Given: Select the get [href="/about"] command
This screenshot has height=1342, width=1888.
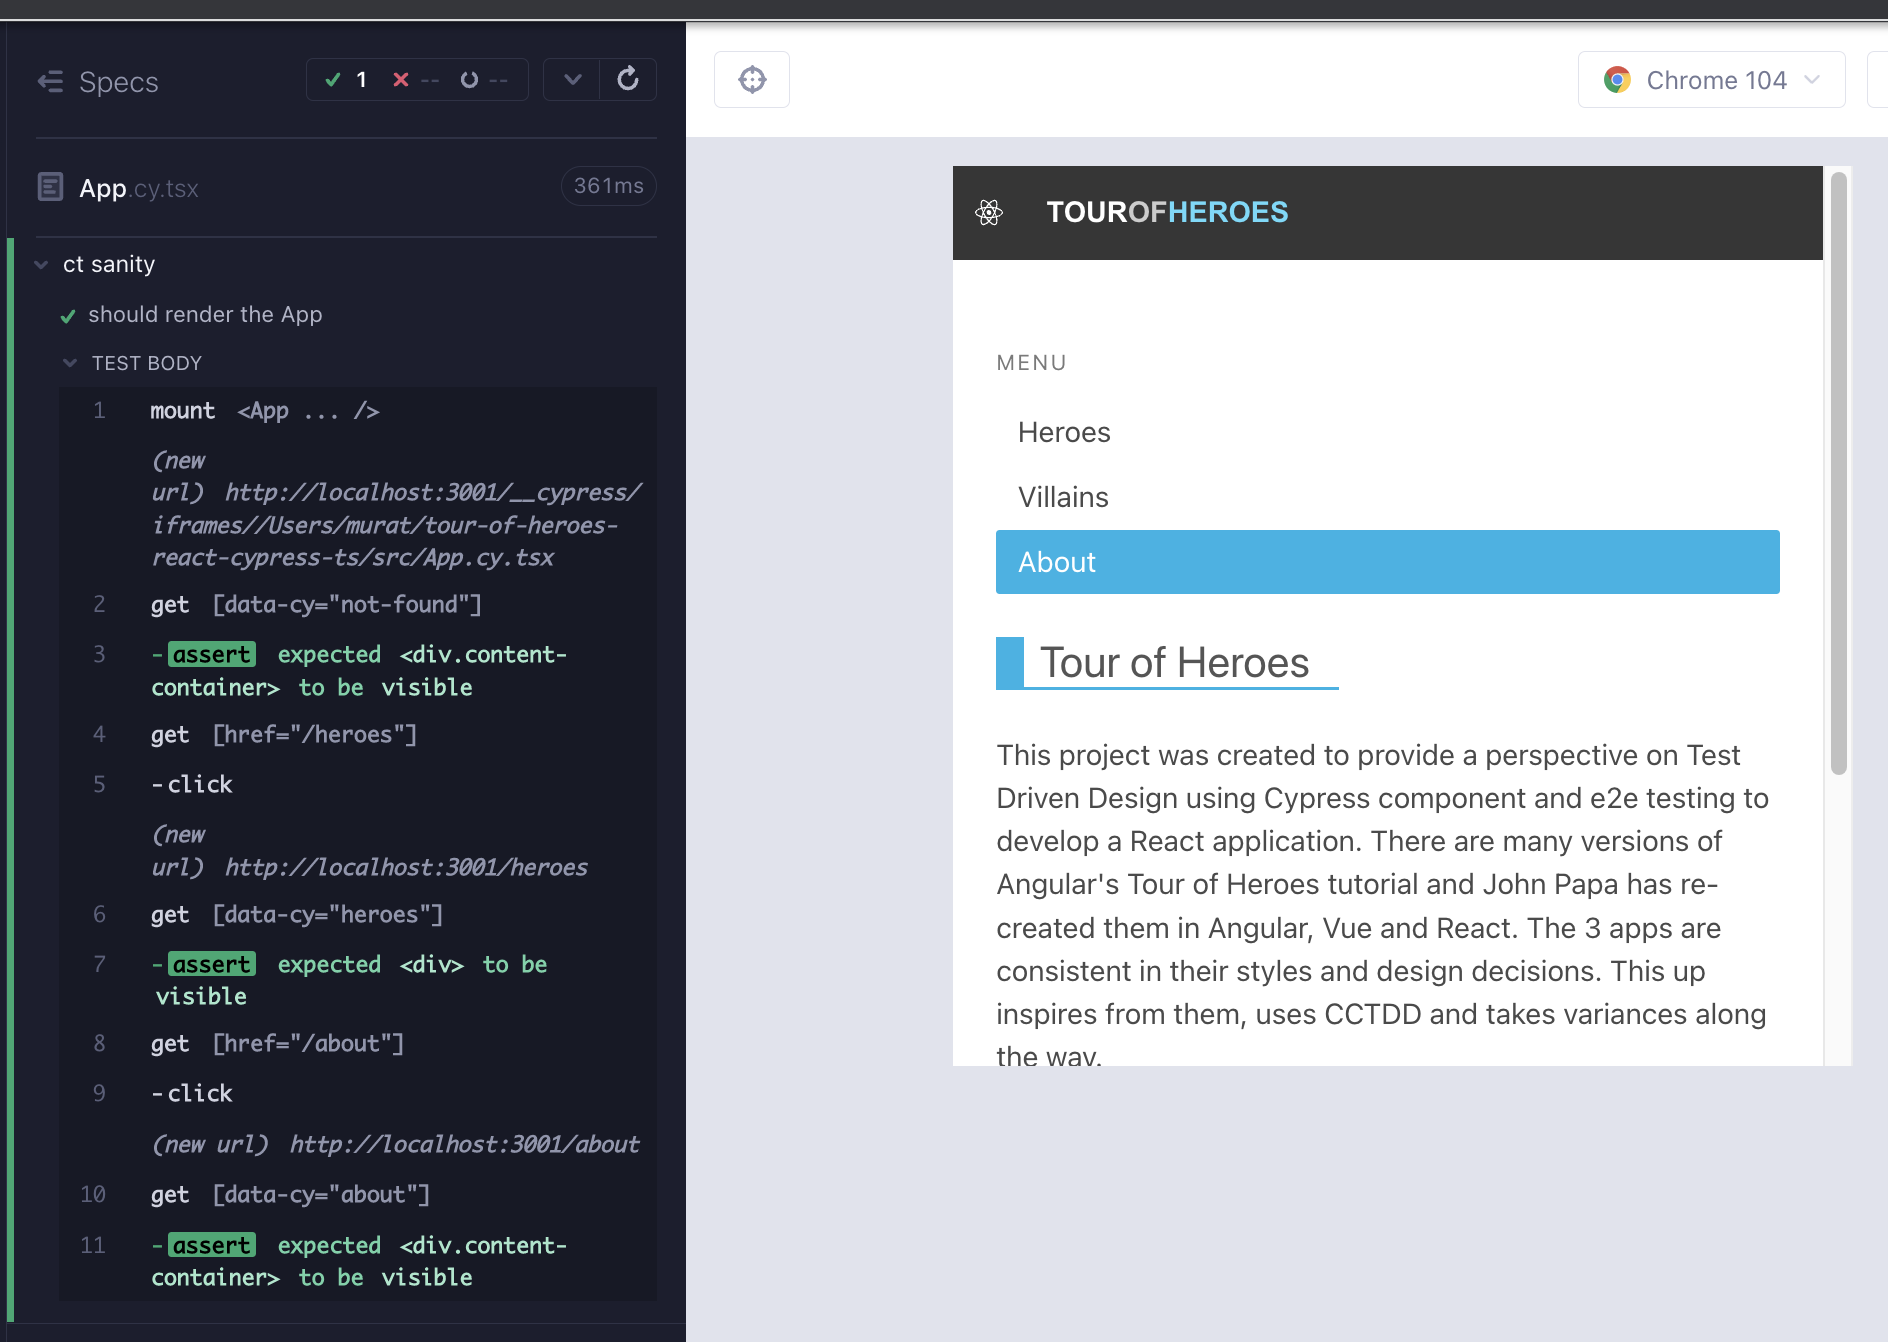Looking at the screenshot, I should (358, 1043).
